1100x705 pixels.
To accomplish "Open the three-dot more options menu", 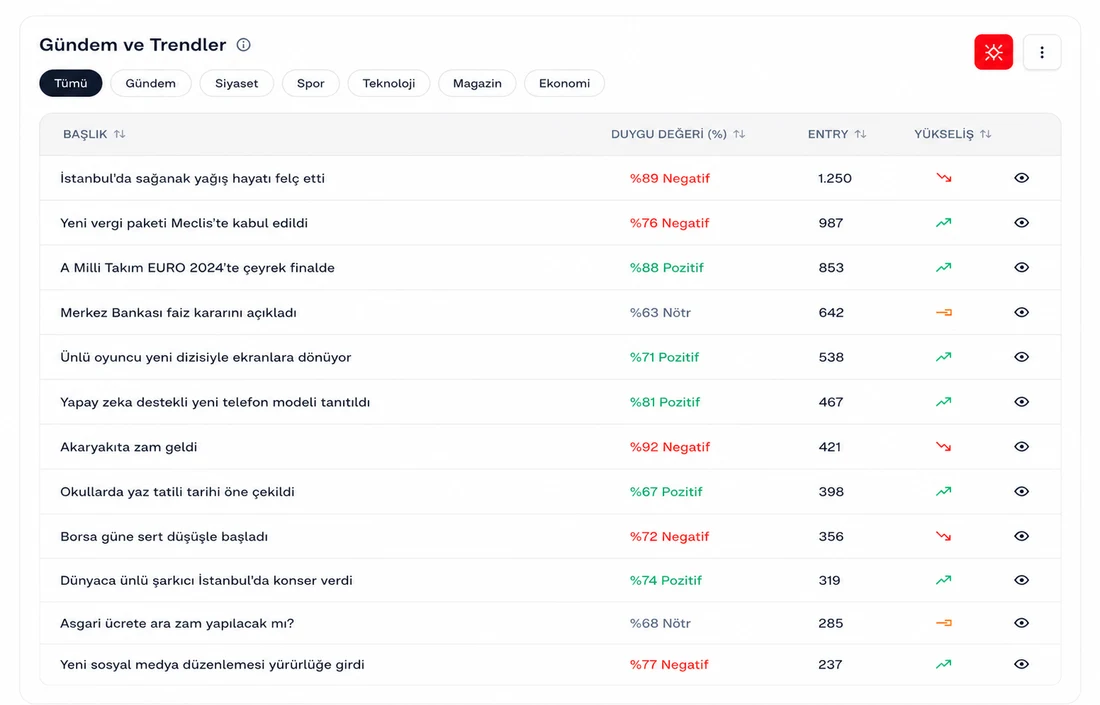I will (x=1041, y=52).
